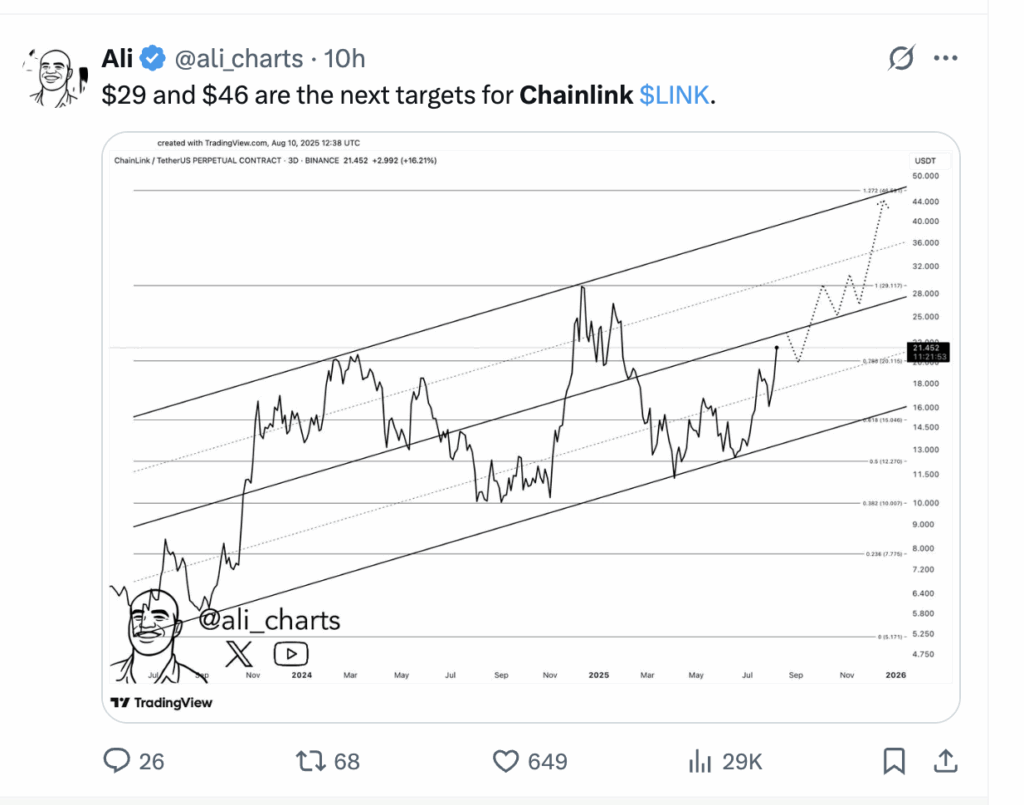Share the post via upload icon

[946, 761]
